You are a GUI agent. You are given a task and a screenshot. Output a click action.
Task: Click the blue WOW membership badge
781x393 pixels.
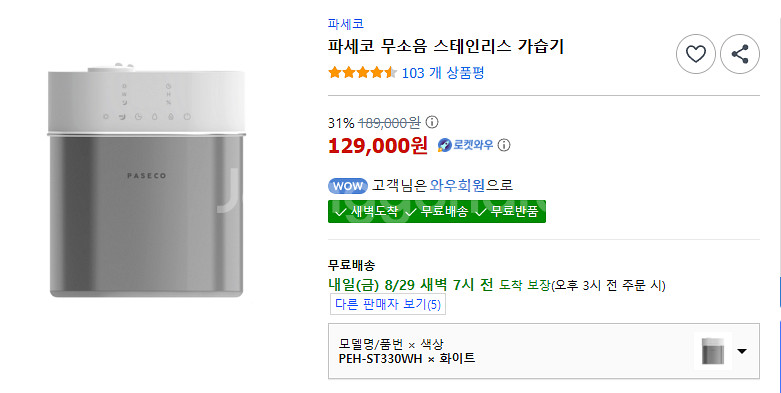pos(348,186)
